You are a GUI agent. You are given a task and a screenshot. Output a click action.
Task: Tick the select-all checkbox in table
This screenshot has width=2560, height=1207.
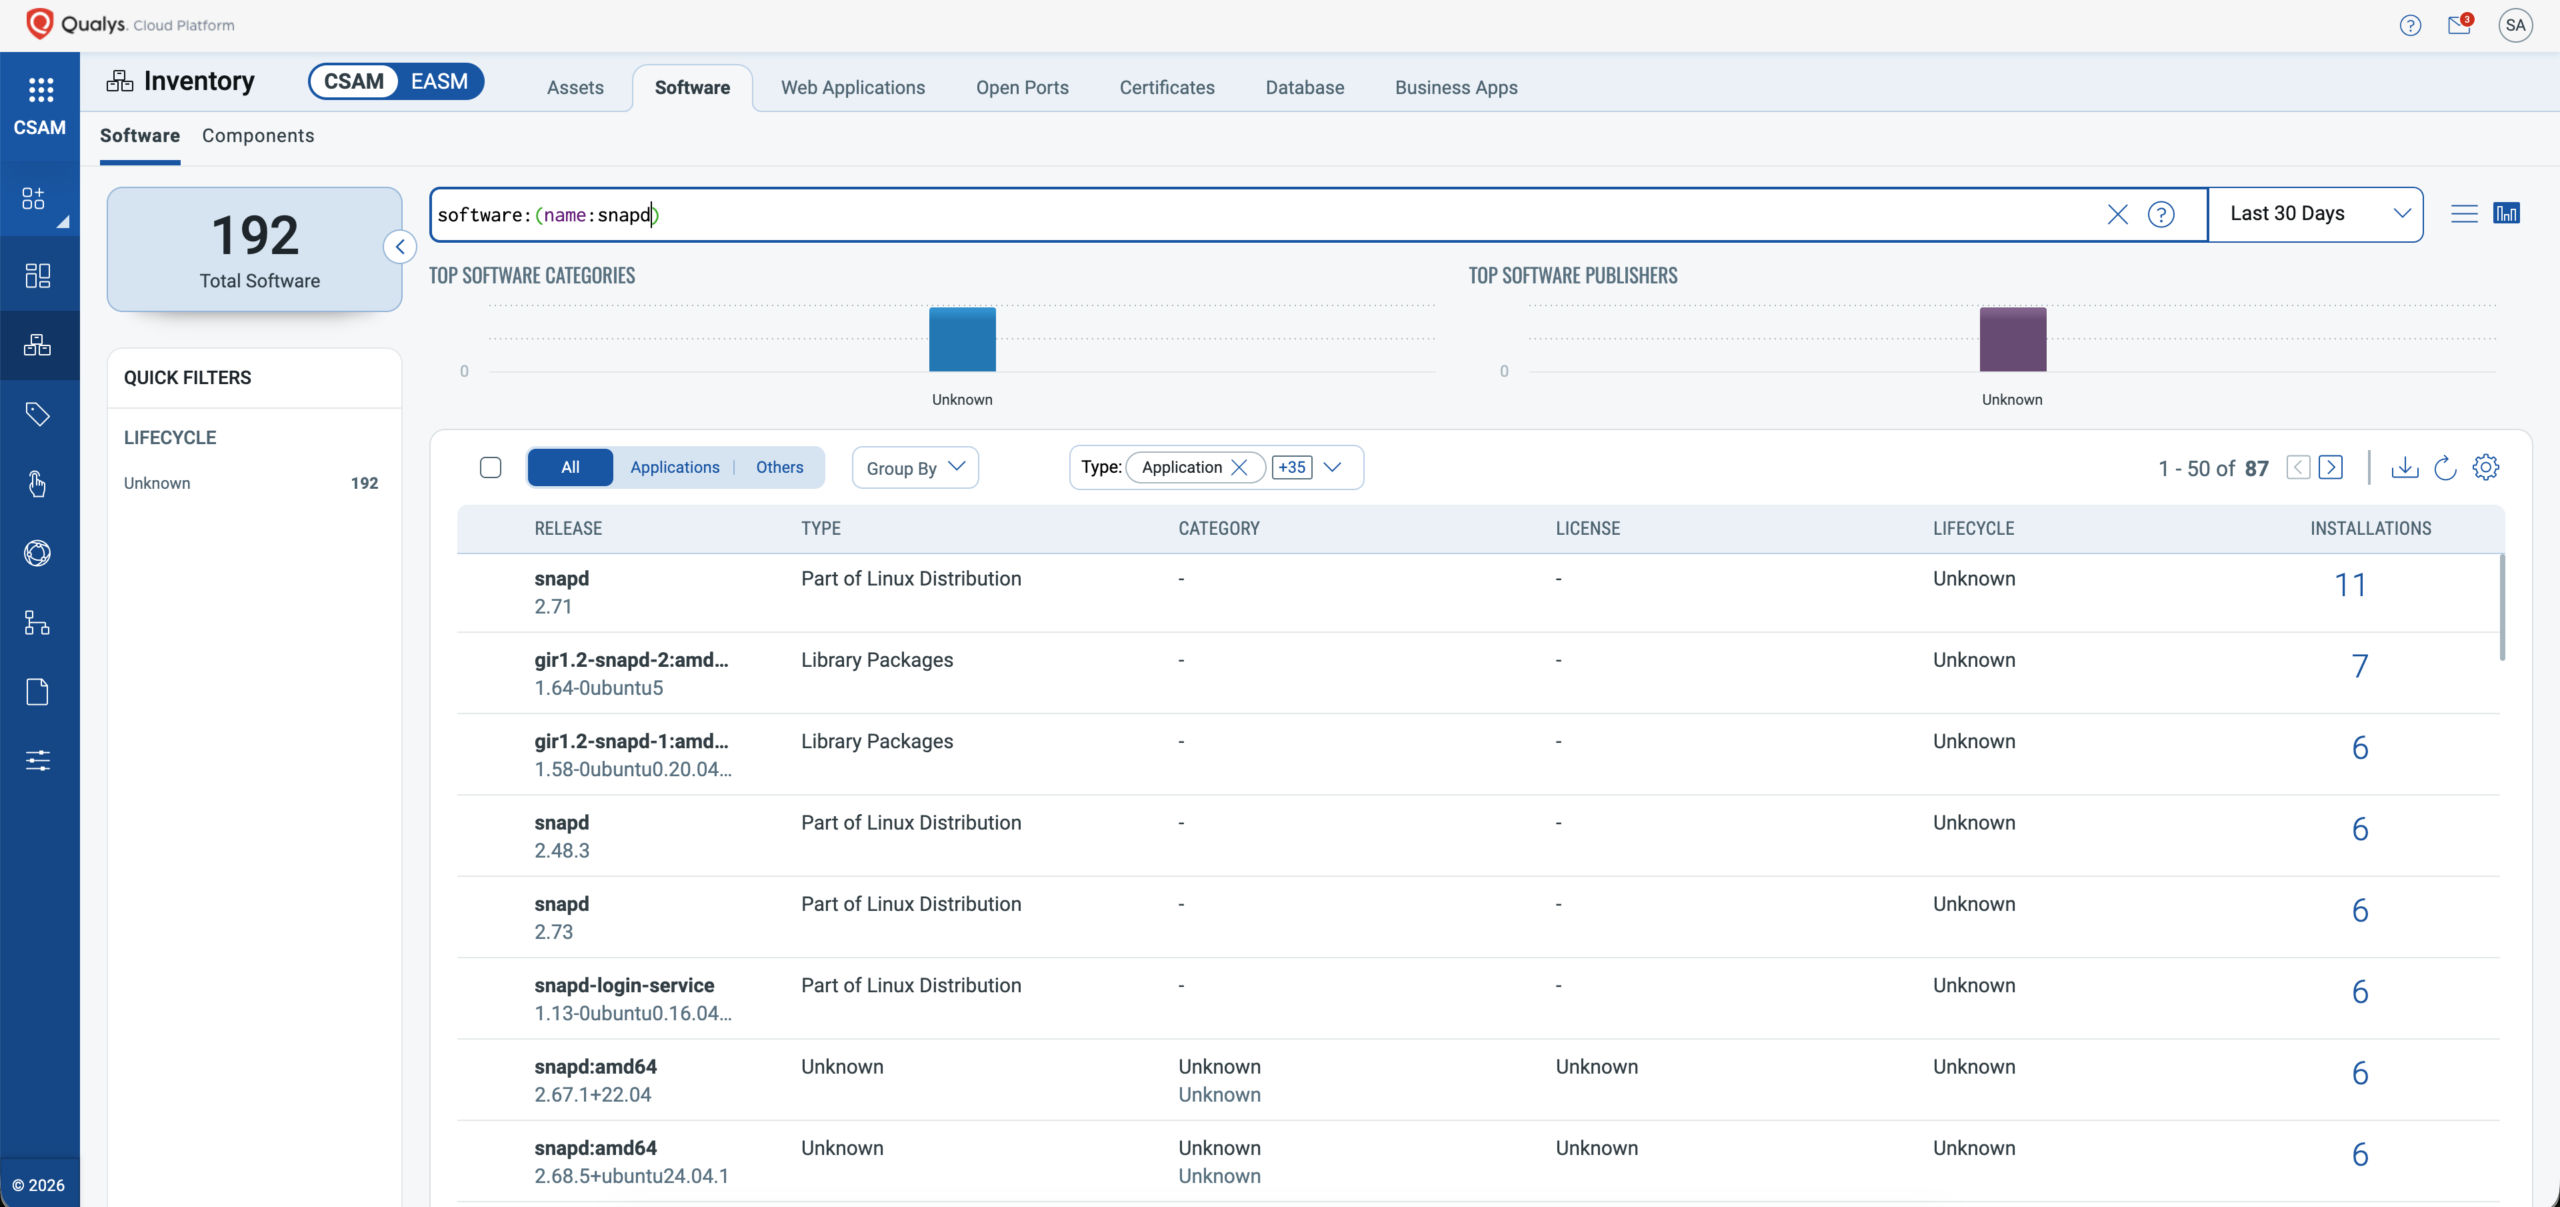[x=490, y=467]
